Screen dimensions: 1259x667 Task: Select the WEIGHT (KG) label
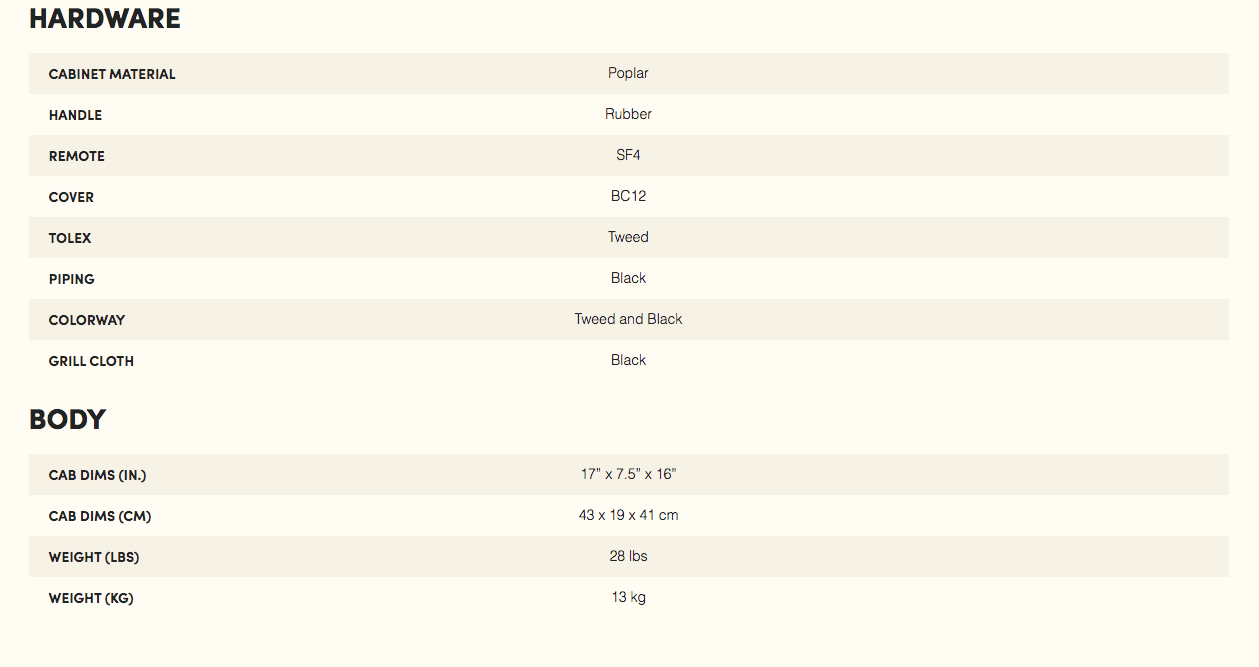click(91, 598)
